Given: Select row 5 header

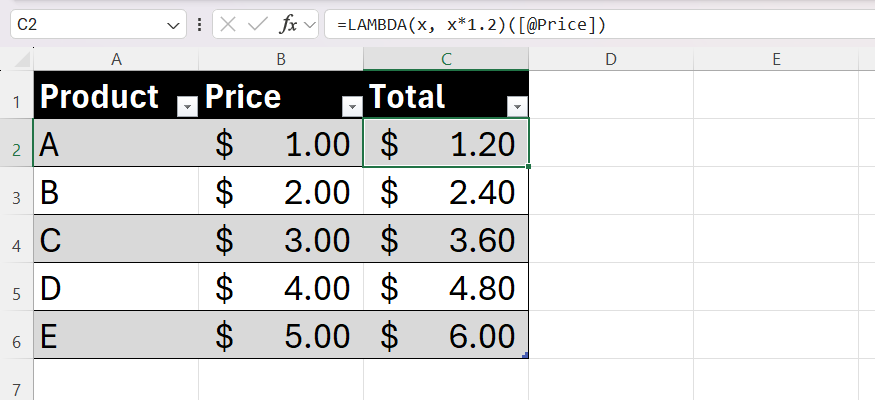Looking at the screenshot, I should coord(17,287).
